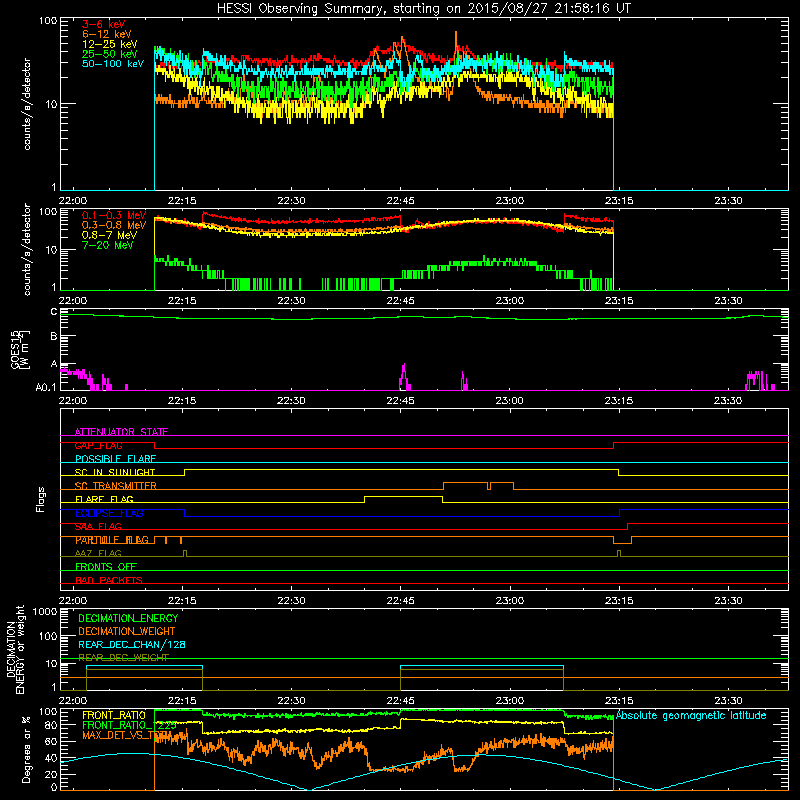Click the 25-50 keV legend entry
The height and width of the screenshot is (800, 800).
(x=109, y=54)
